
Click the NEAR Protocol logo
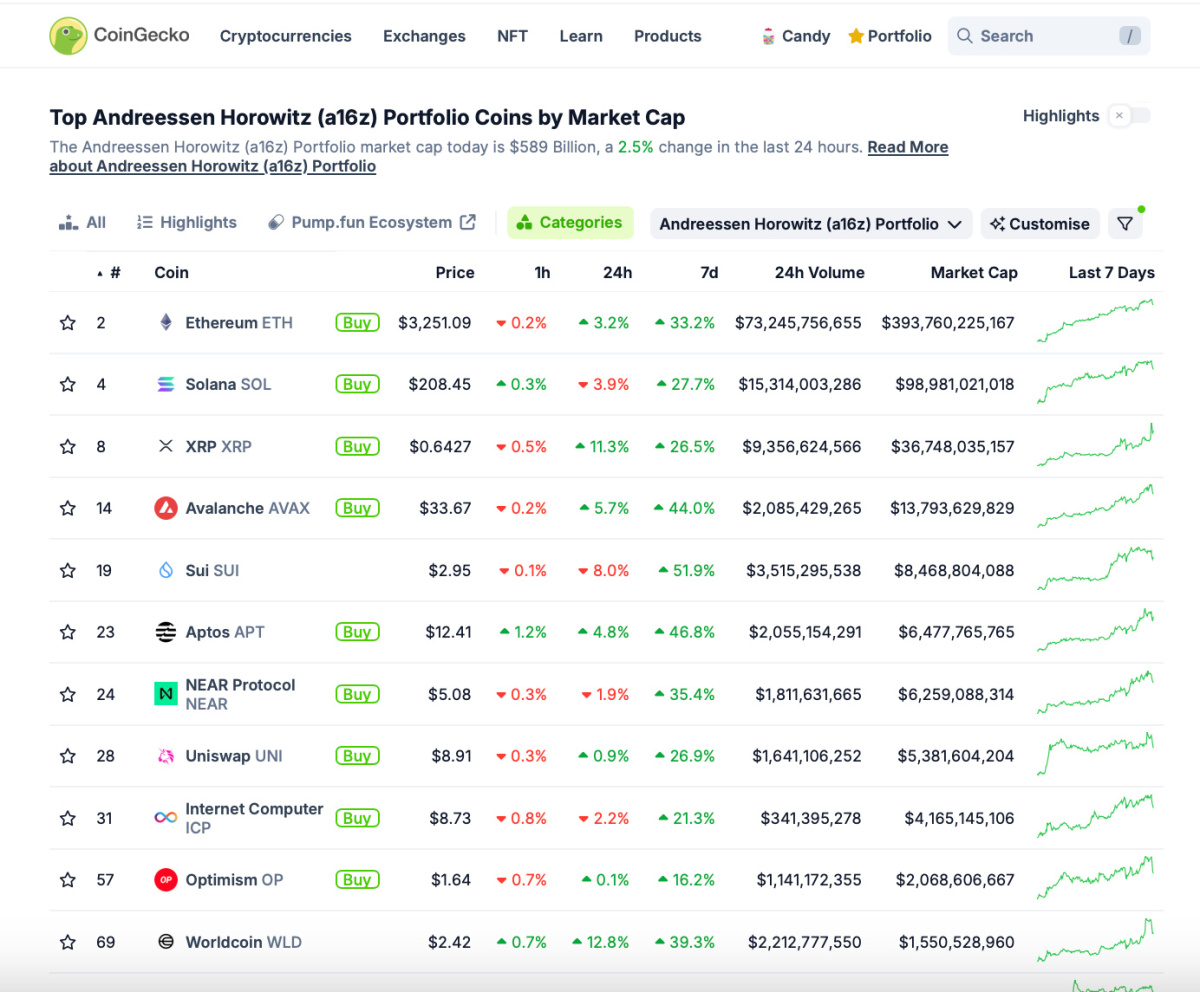pos(166,694)
